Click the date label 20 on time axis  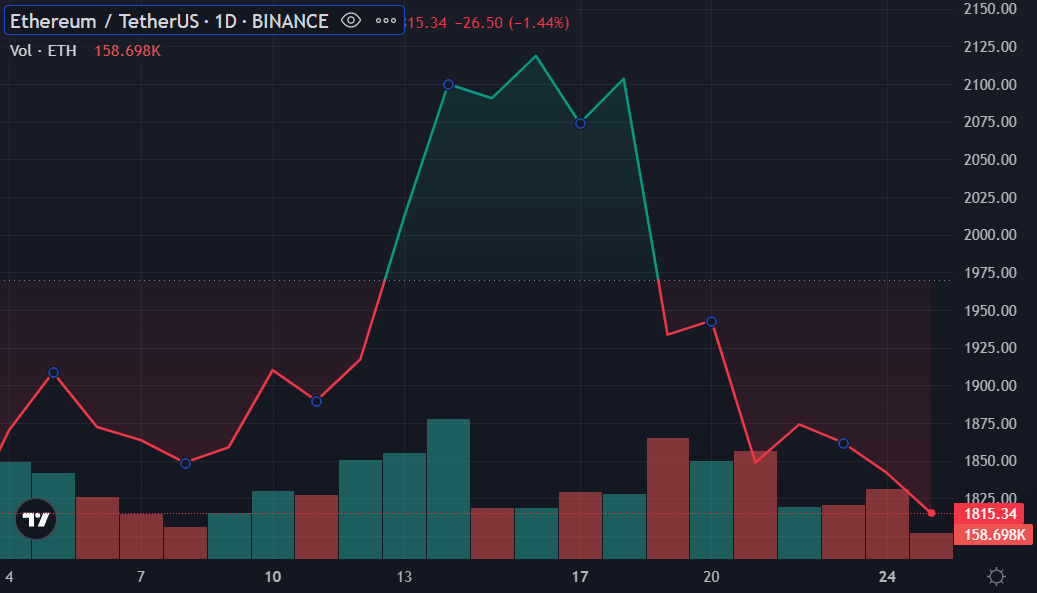[711, 577]
